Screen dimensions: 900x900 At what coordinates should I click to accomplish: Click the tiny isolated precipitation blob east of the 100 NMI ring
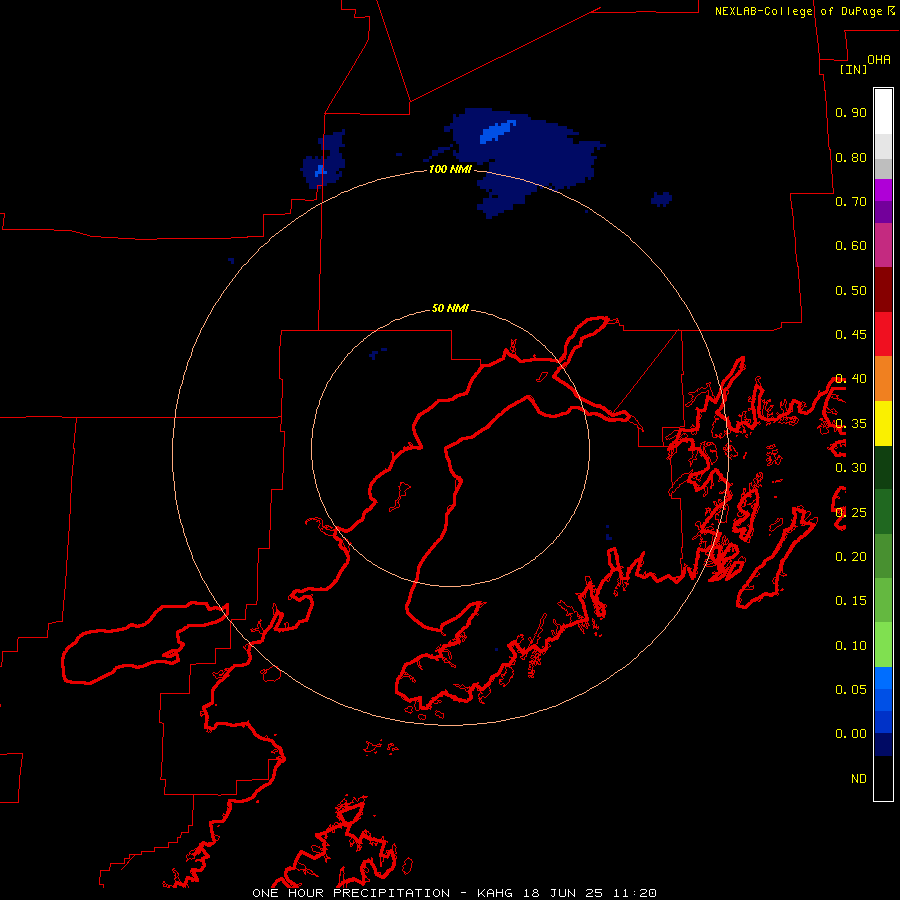pos(662,199)
